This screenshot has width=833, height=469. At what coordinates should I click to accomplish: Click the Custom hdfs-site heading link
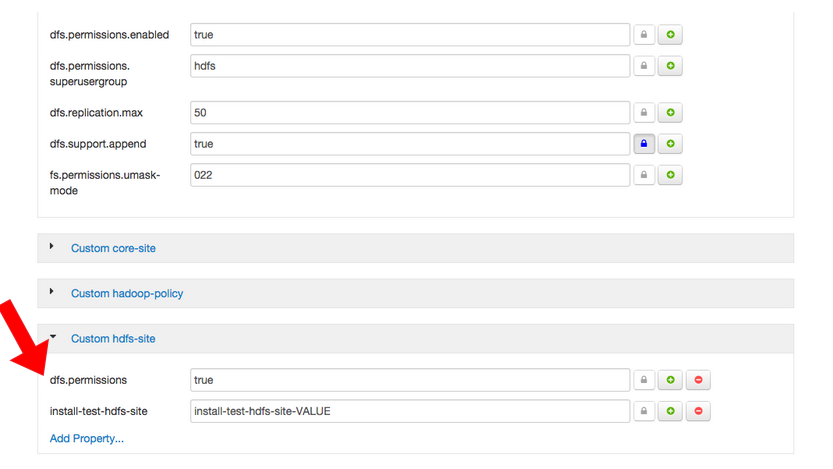point(113,339)
